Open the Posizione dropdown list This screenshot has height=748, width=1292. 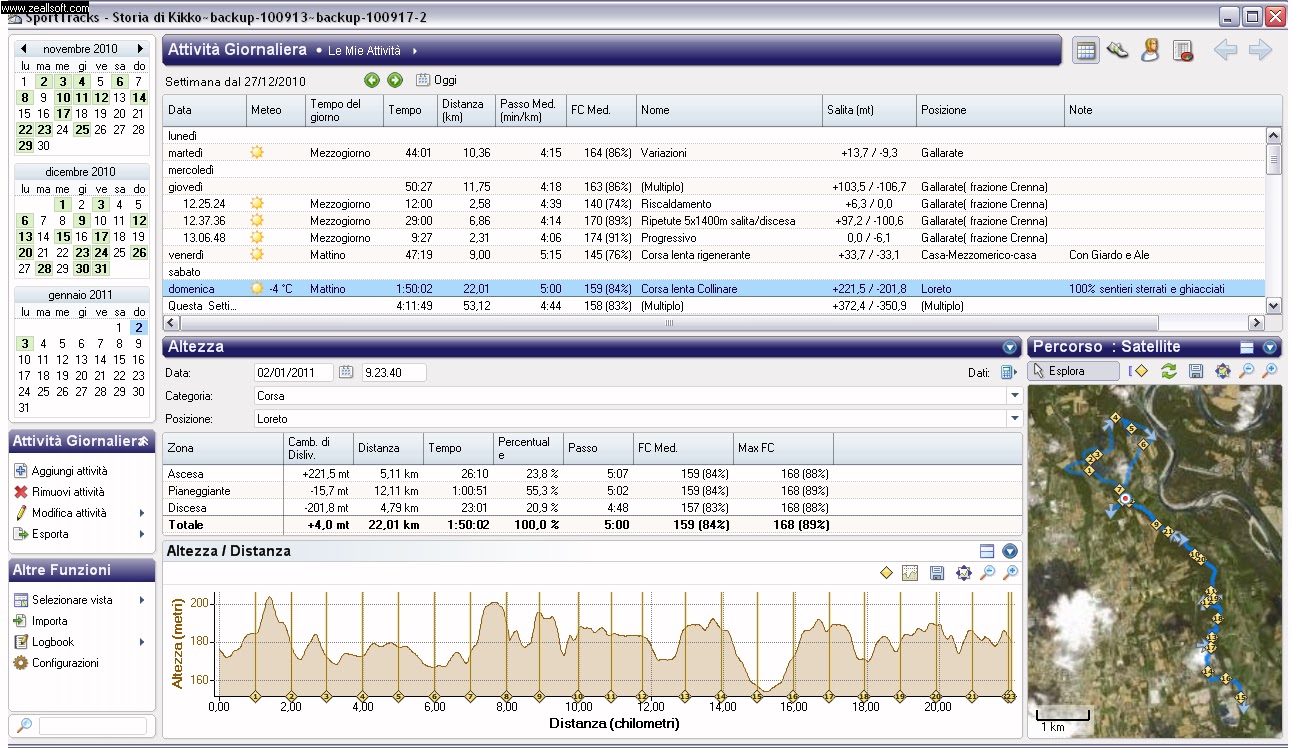[x=1015, y=418]
